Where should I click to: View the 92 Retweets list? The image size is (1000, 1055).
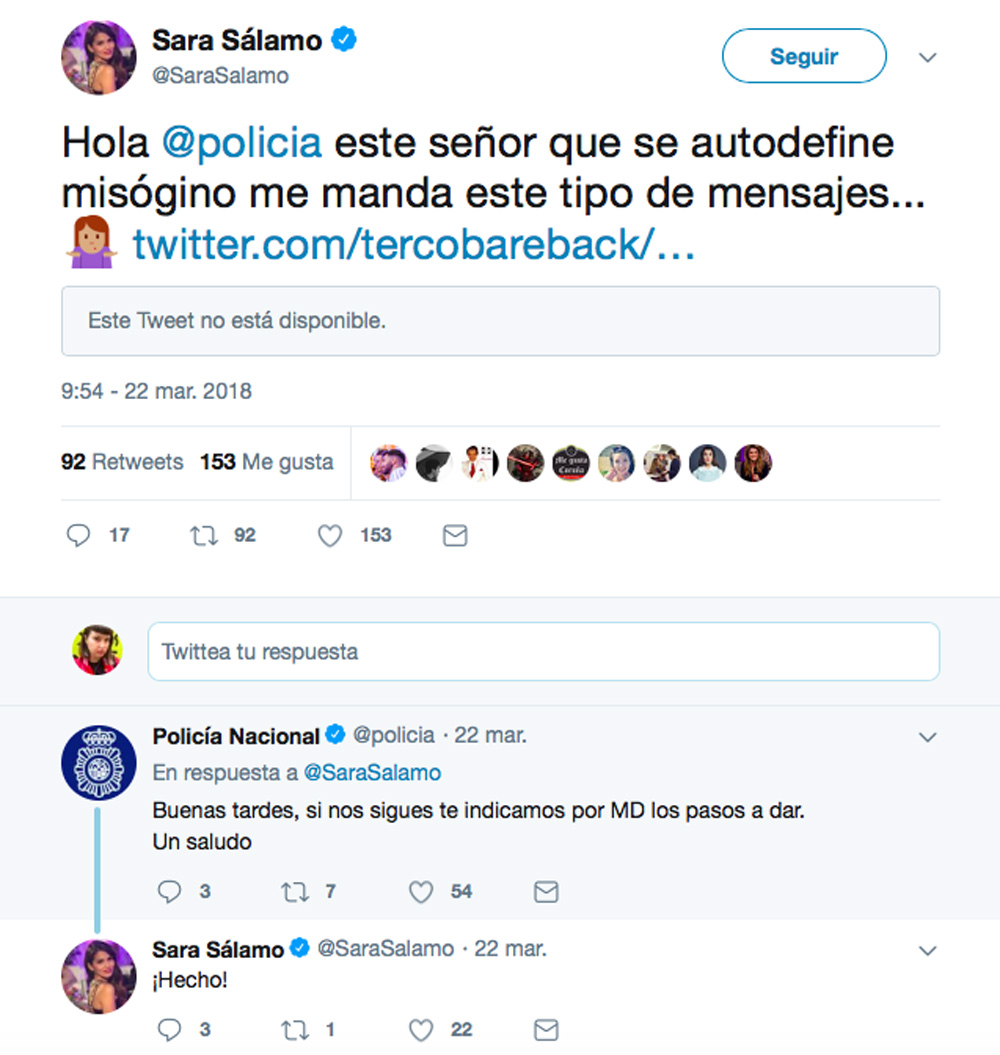122,462
